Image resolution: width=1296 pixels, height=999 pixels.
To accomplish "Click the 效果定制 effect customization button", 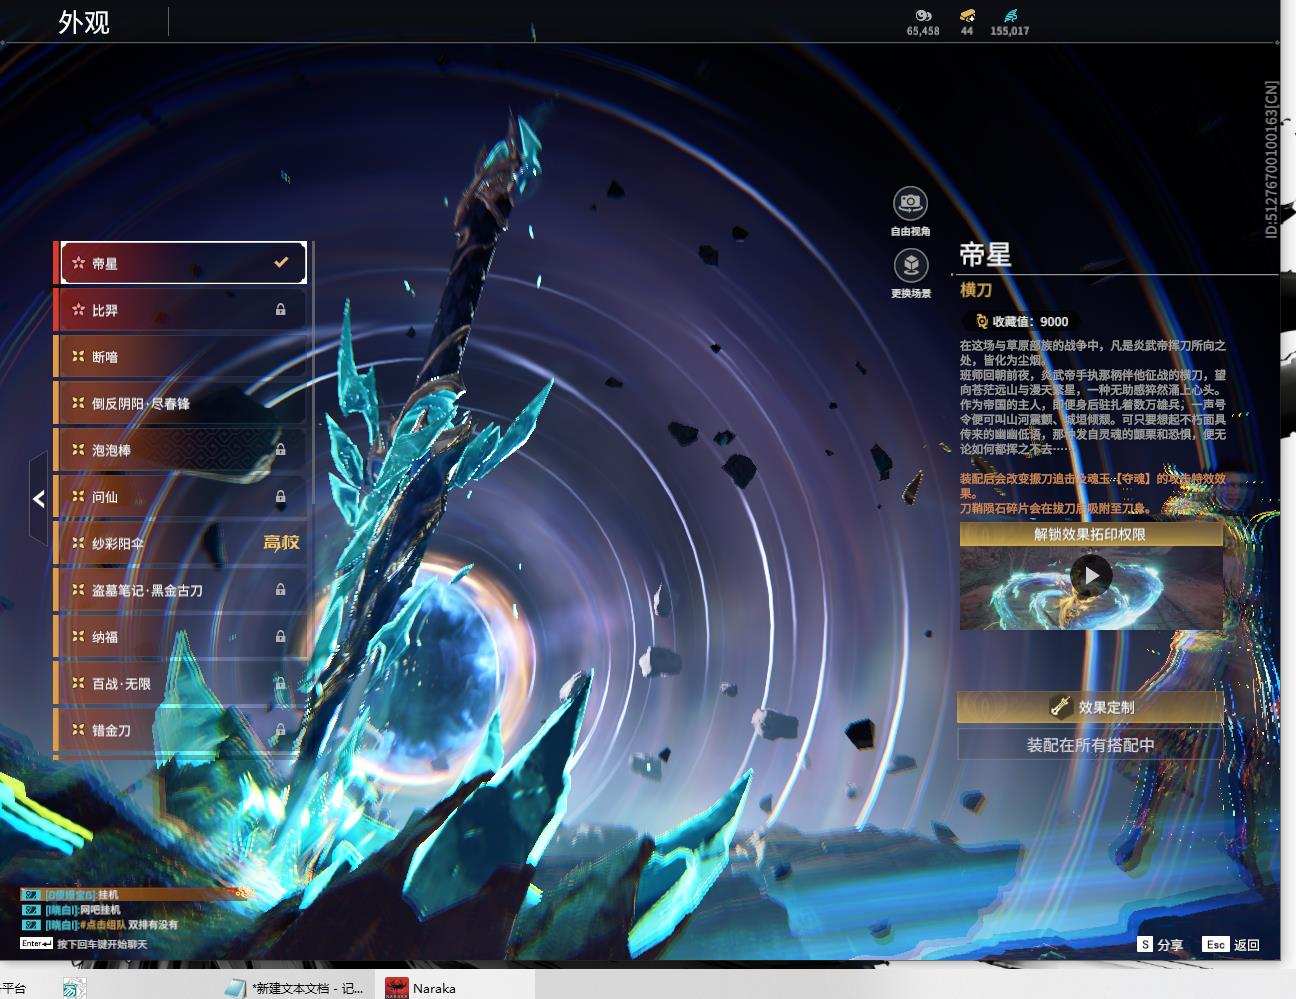I will (x=1090, y=707).
